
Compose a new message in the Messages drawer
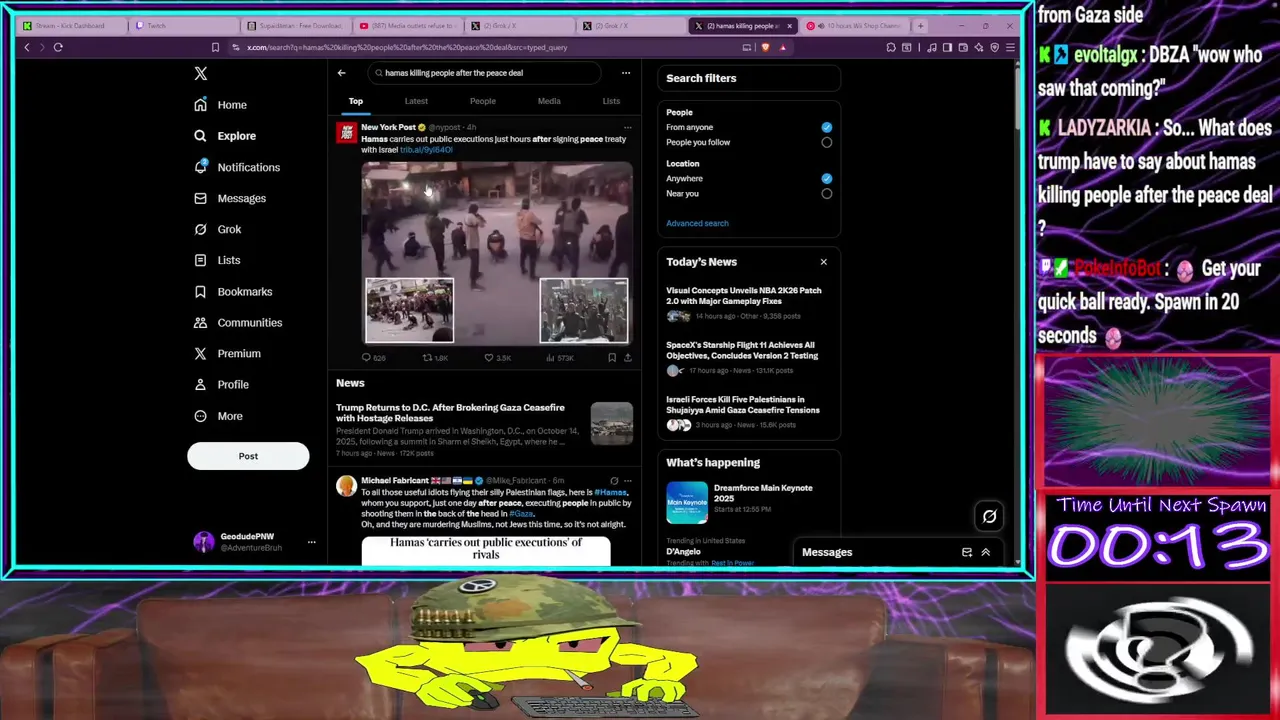pos(967,552)
